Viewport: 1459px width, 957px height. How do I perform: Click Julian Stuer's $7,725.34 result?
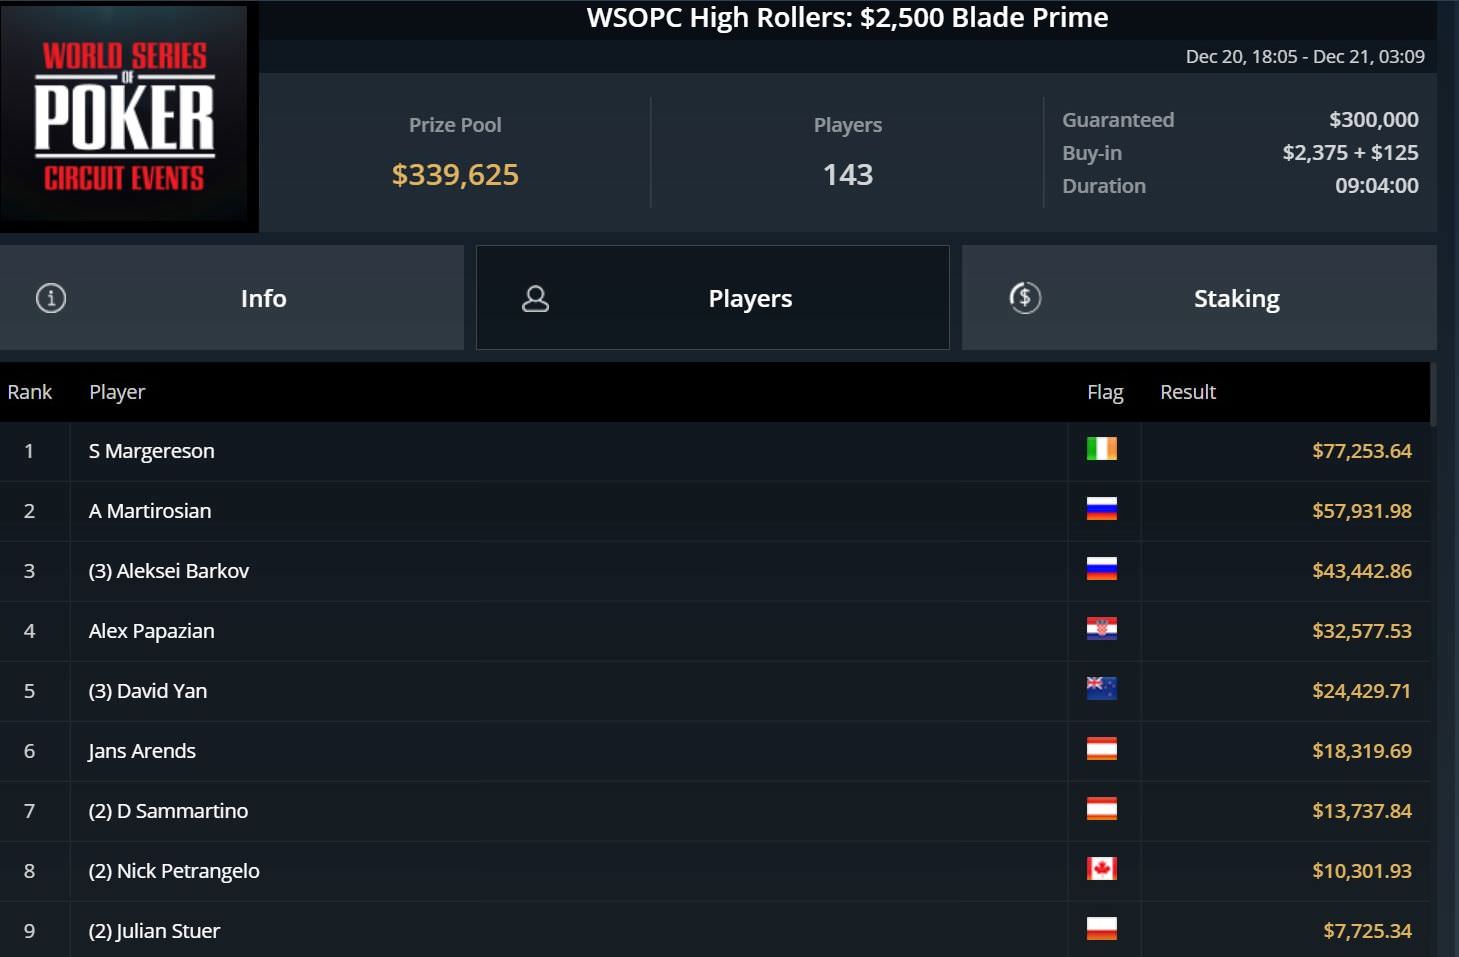[x=1367, y=931]
